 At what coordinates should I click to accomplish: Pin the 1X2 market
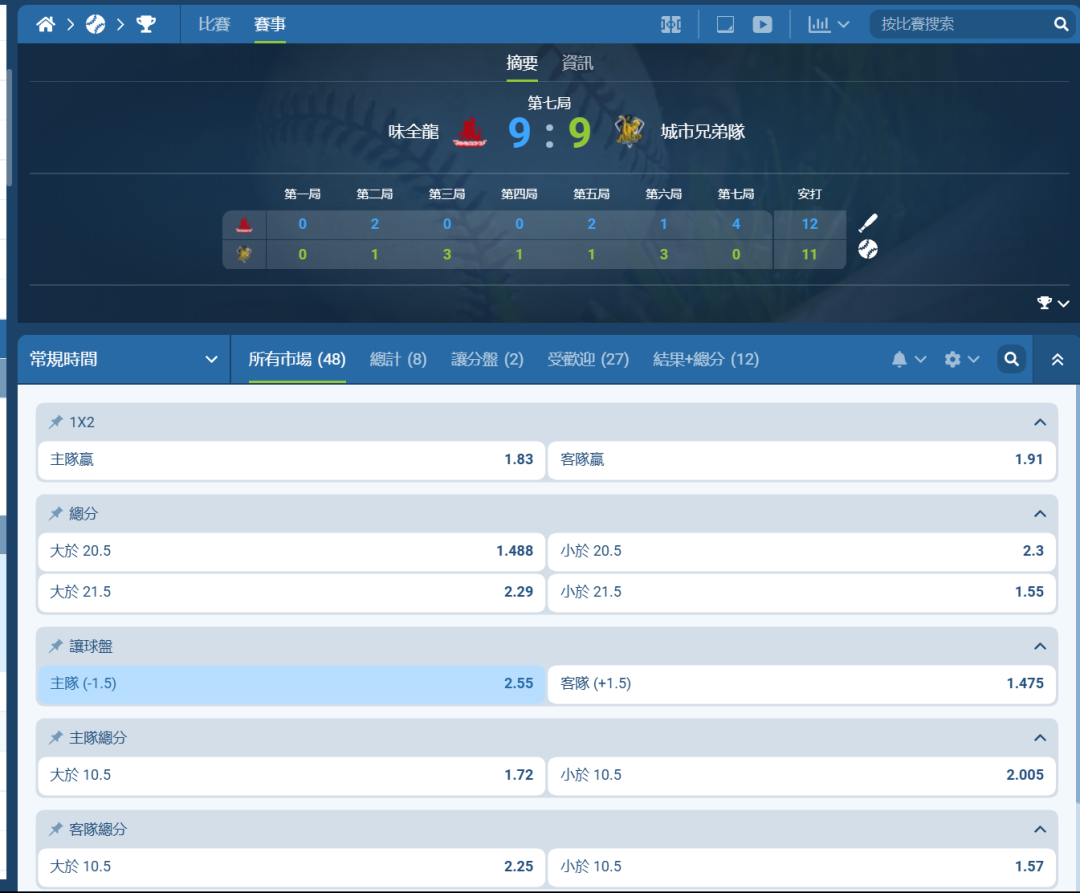56,422
